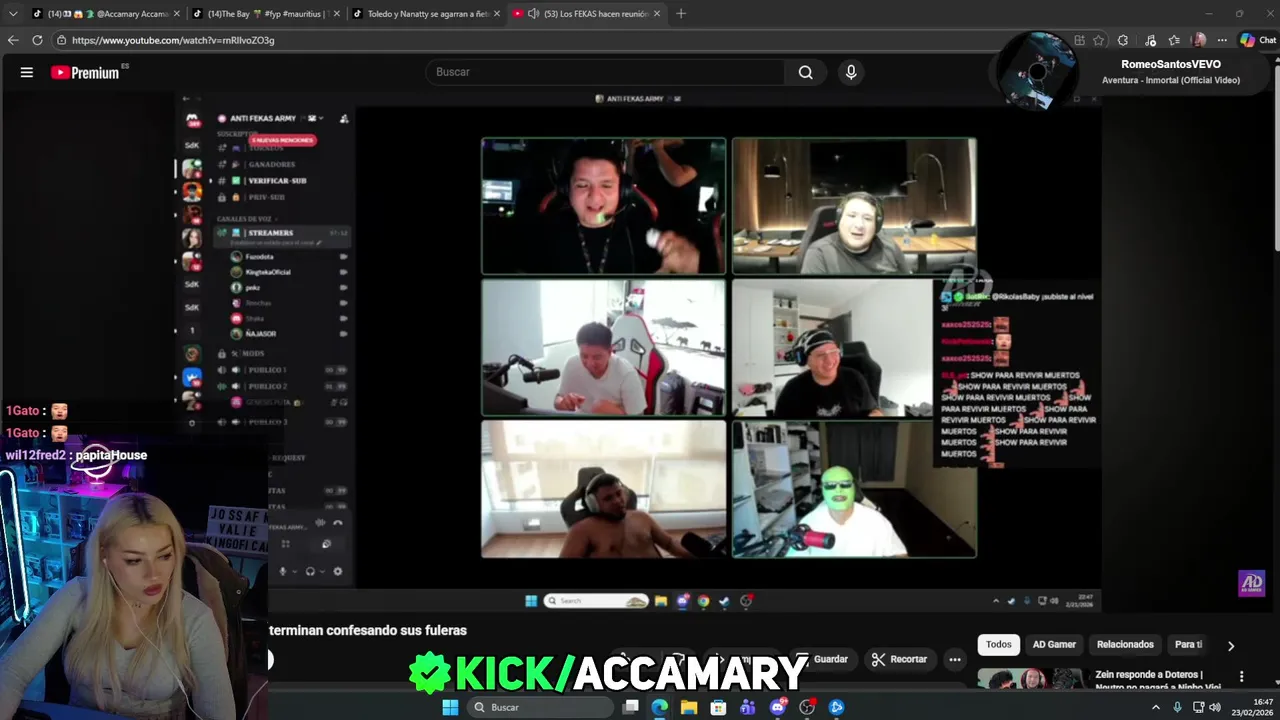Open options for Zein responde video

[x=1242, y=677]
